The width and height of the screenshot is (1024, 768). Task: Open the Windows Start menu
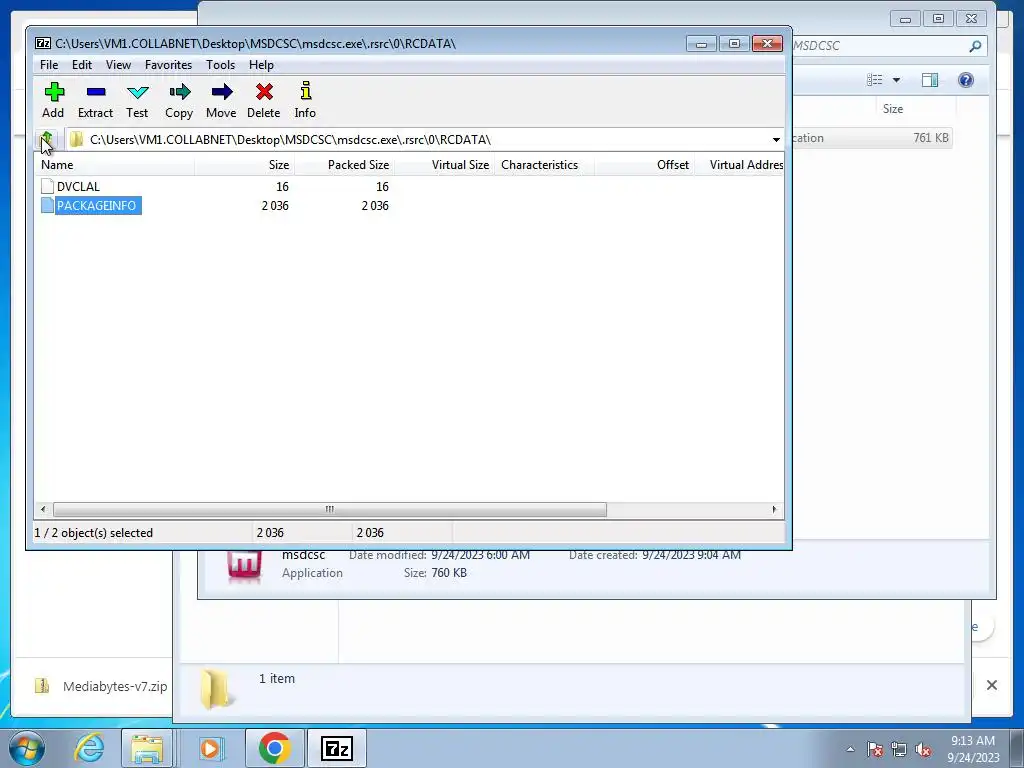point(26,748)
